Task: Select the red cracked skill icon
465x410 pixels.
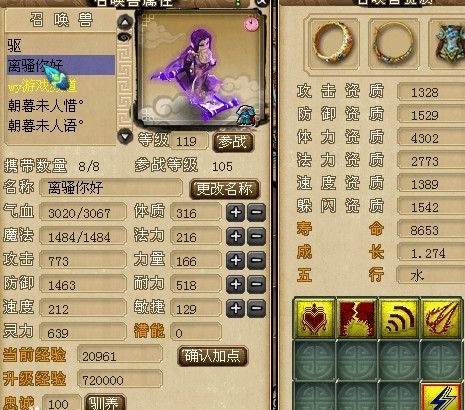Action: point(356,318)
